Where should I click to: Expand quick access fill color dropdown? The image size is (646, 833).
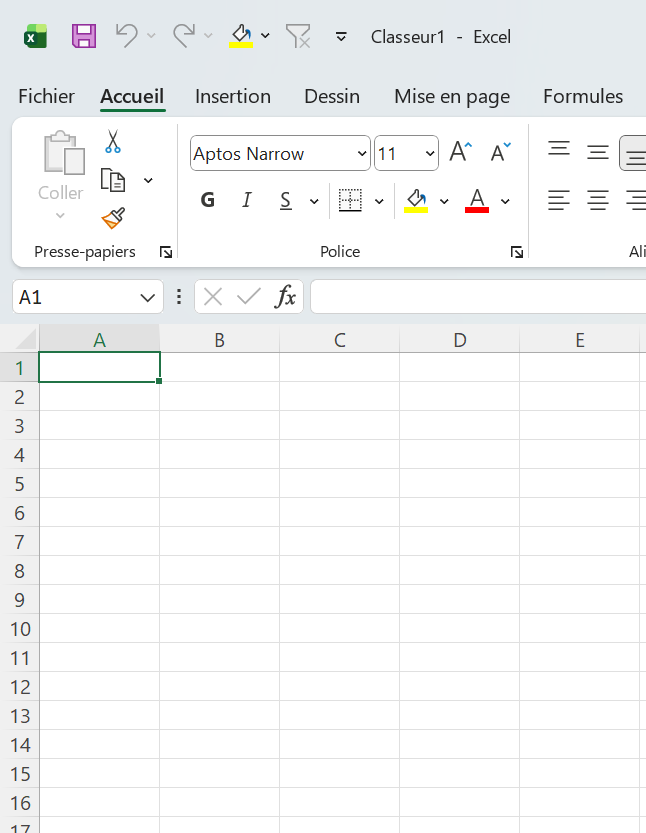click(265, 36)
